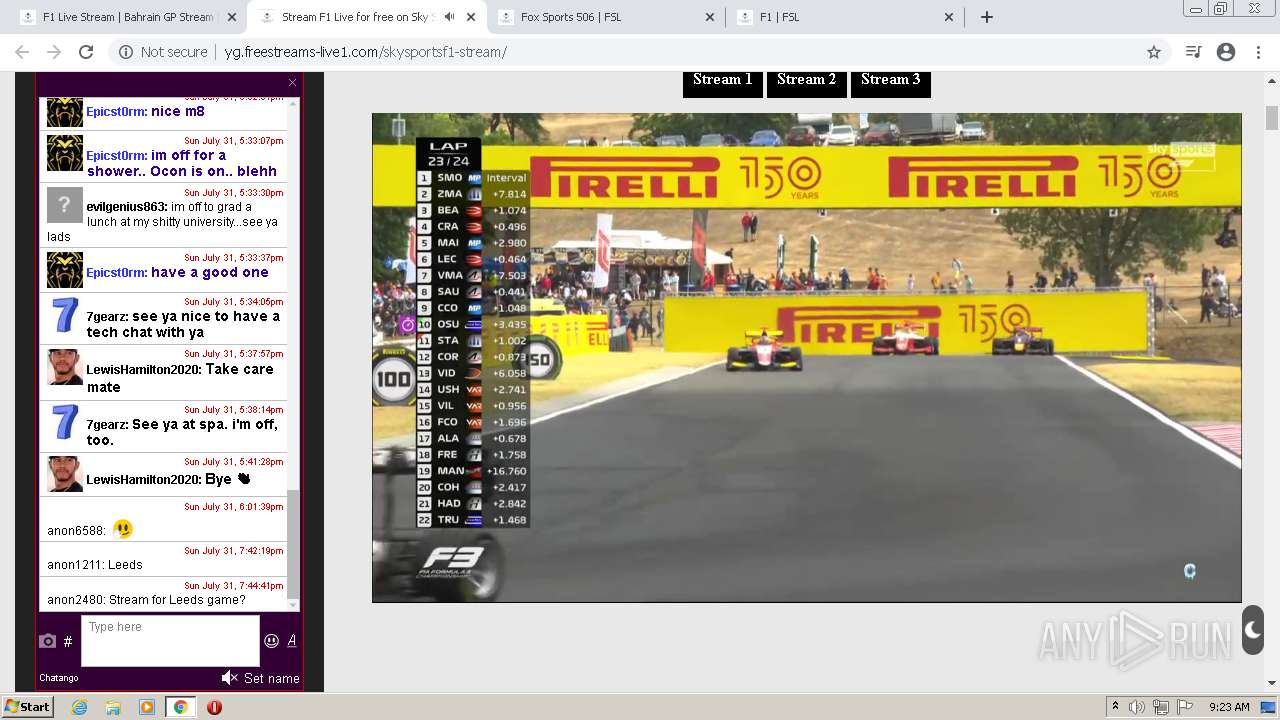This screenshot has height=720, width=1280.
Task: Open Windows Explorer folder in taskbar
Action: point(113,707)
